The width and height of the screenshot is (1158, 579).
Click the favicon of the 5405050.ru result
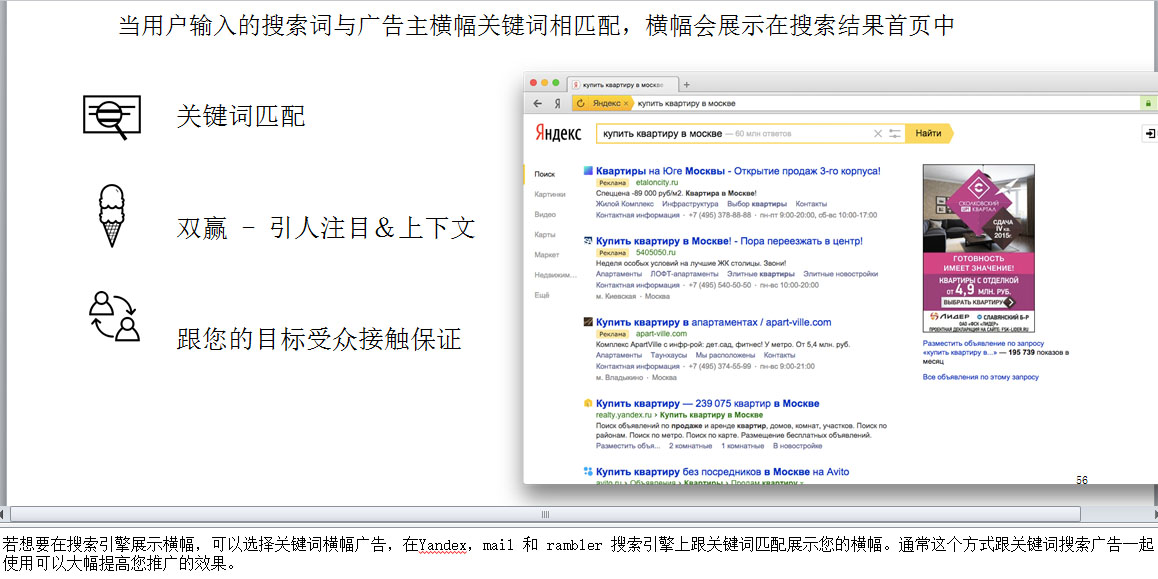coord(588,241)
